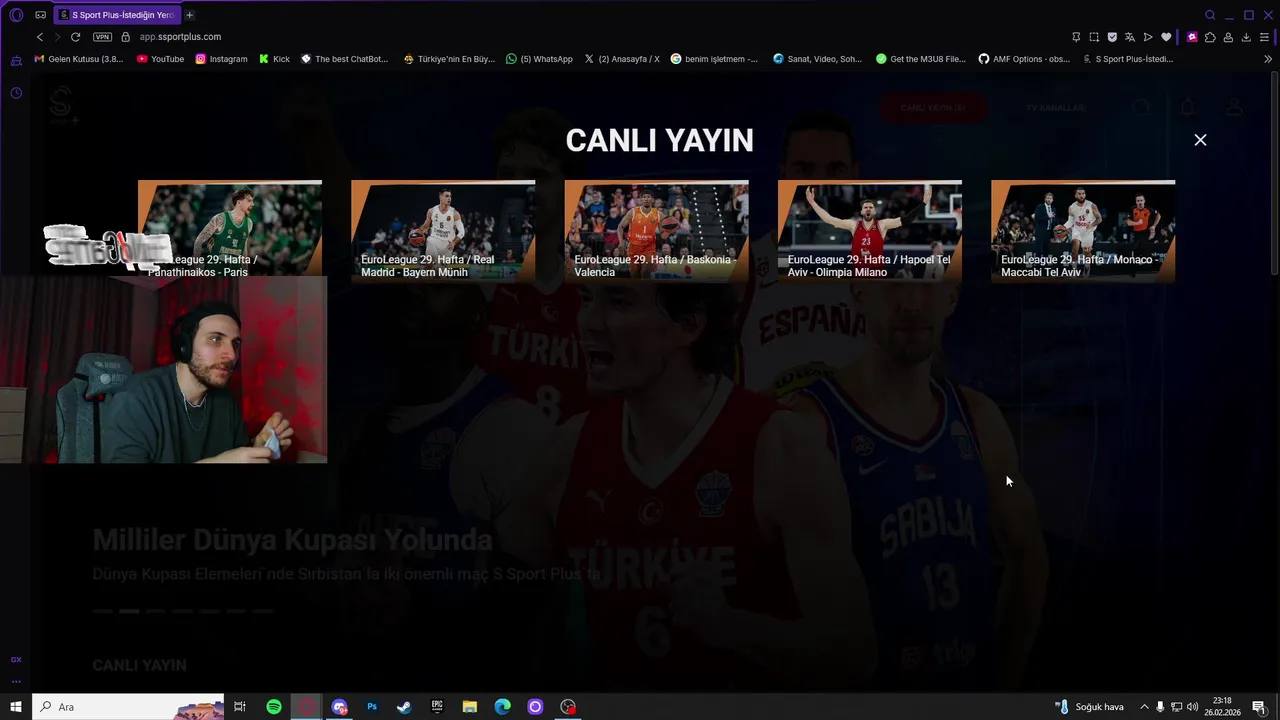
Task: Close the Canlı Yayın overlay
Action: (1200, 140)
